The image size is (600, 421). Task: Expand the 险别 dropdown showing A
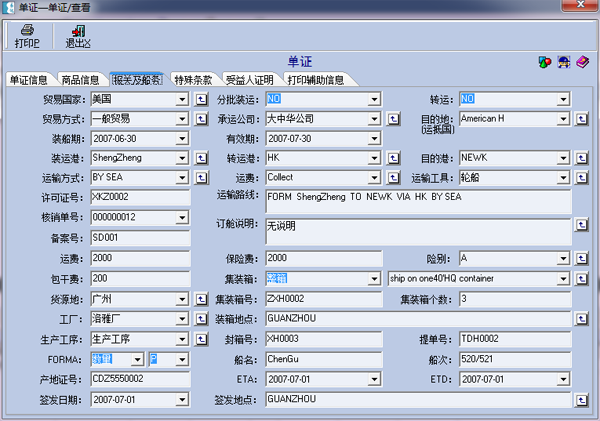click(x=564, y=258)
